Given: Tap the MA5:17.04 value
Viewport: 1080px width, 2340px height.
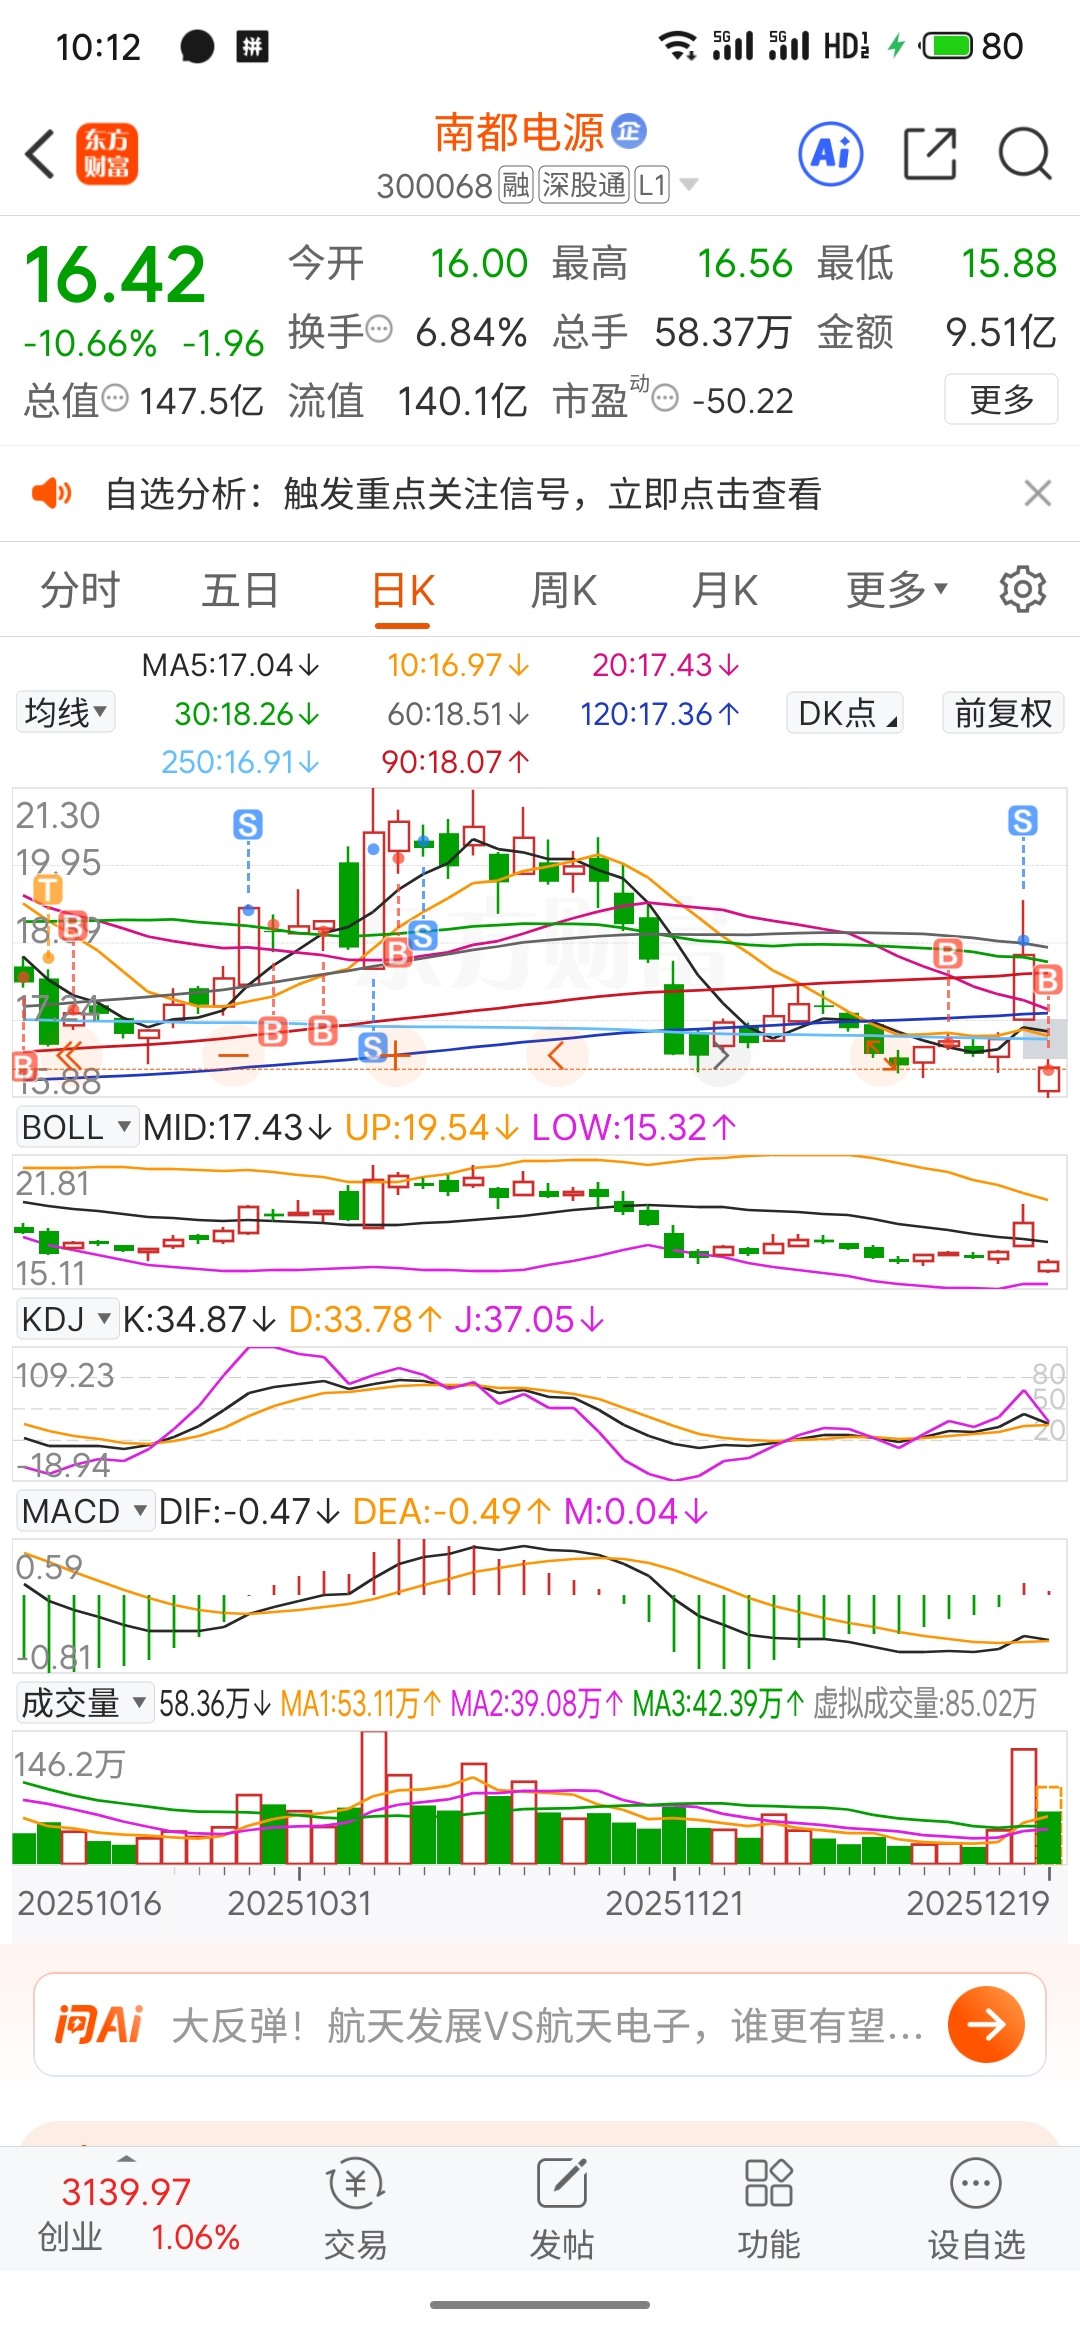Looking at the screenshot, I should pos(231,665).
